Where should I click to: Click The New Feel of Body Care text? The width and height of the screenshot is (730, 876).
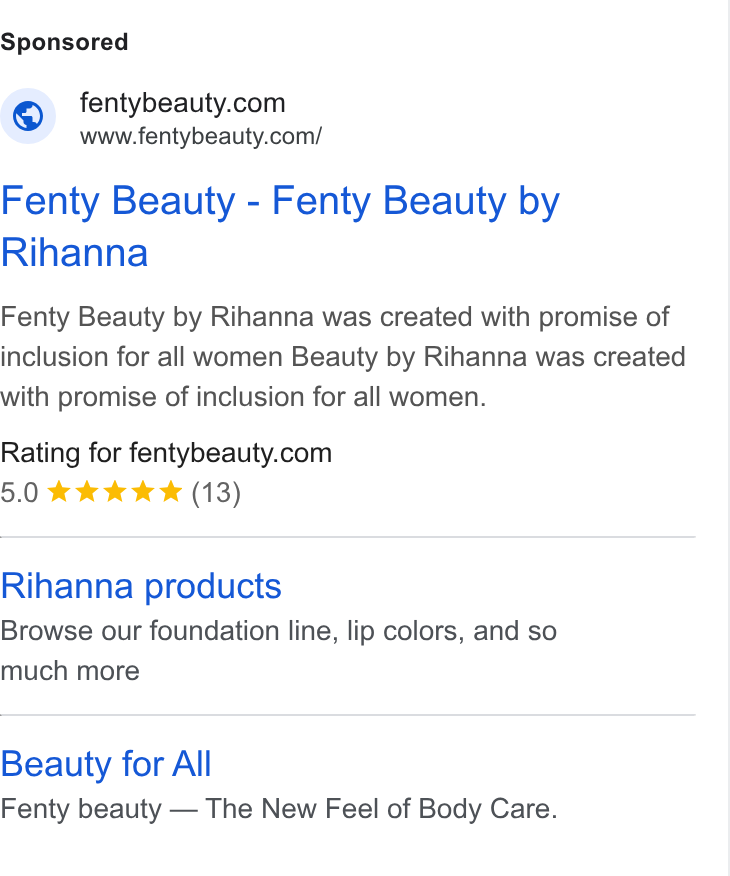[381, 809]
